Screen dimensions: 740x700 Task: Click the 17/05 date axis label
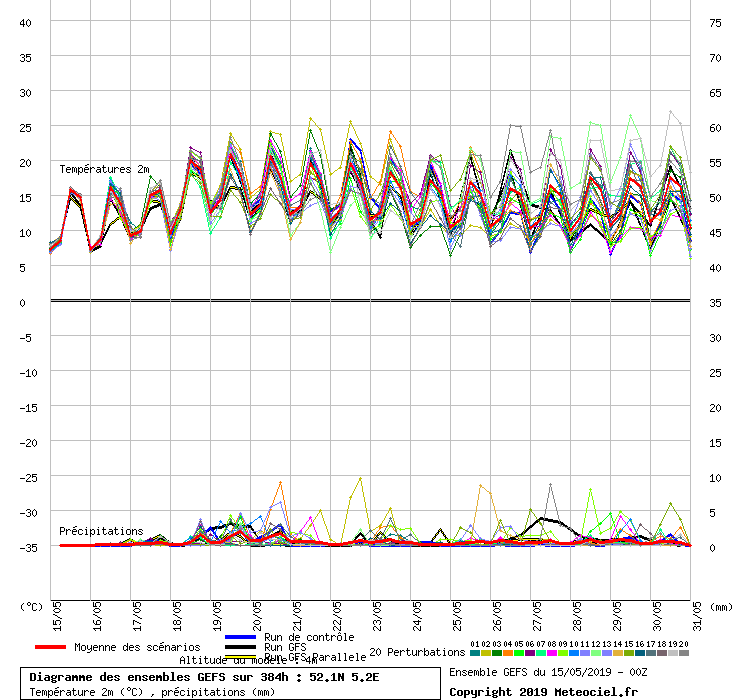[x=137, y=616]
